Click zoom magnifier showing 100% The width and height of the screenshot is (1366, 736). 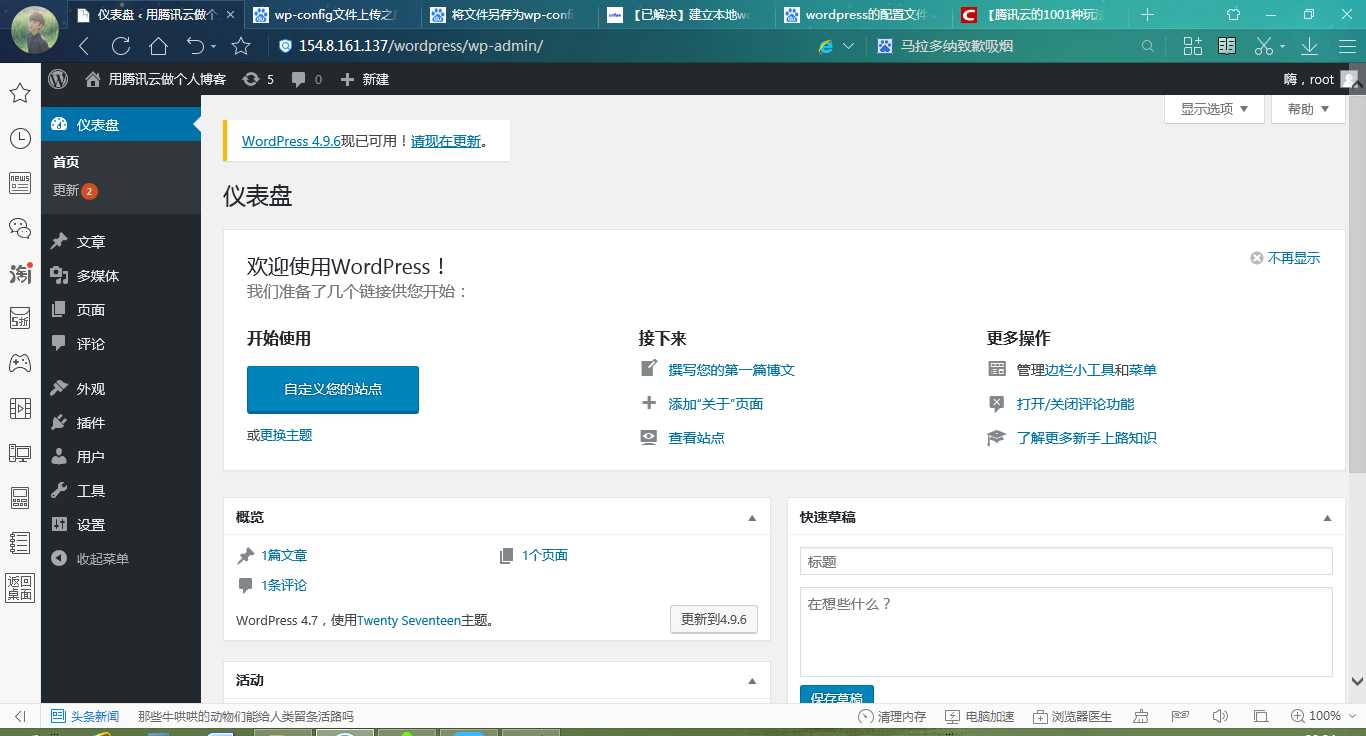pos(1297,716)
